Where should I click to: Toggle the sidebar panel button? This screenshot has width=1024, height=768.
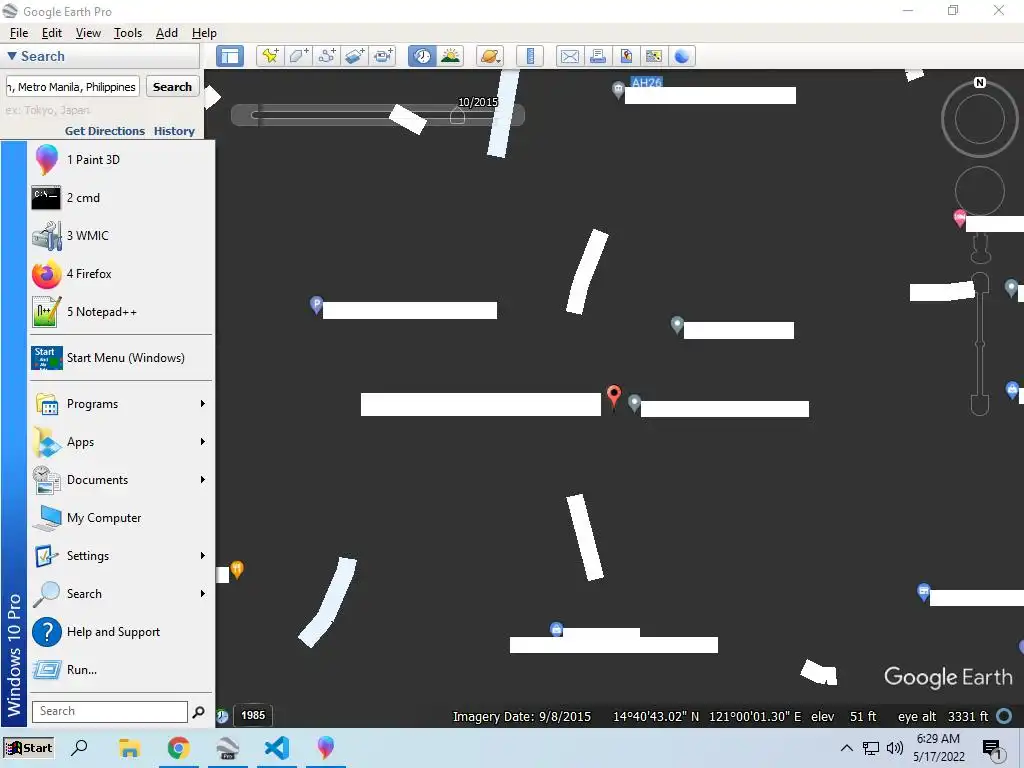pos(229,56)
